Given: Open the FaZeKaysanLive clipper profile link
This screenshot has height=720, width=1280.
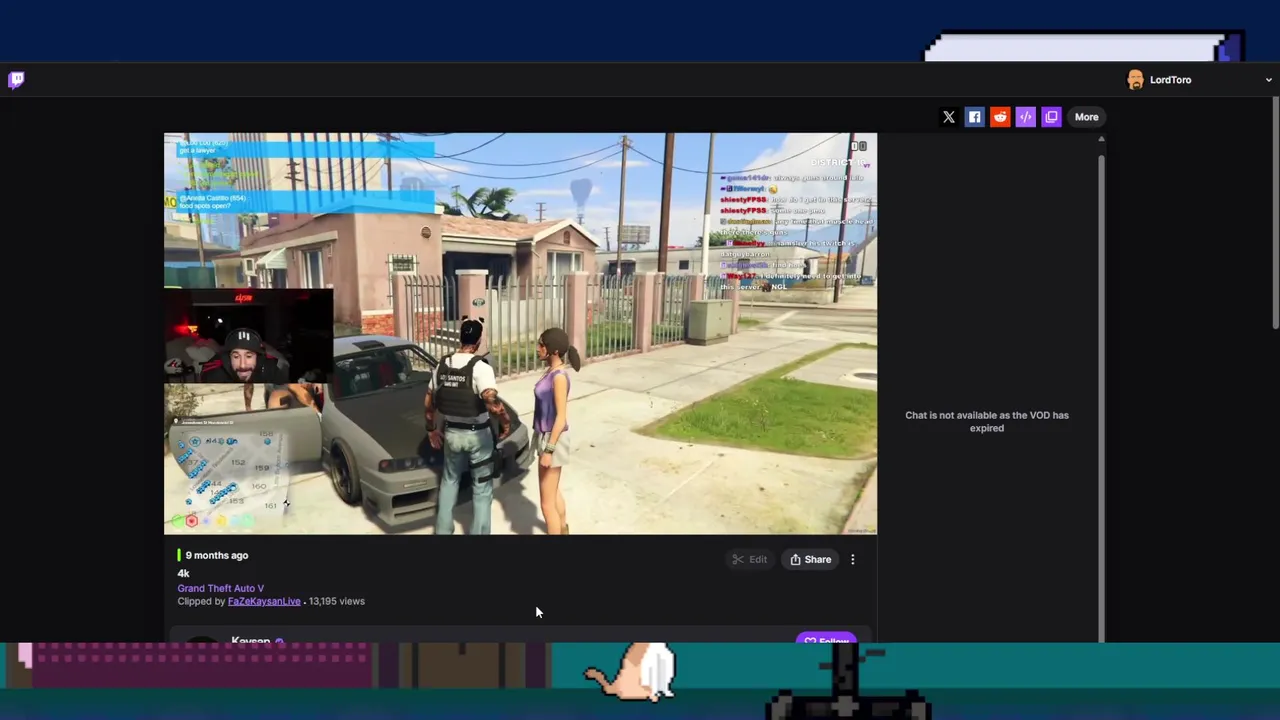Looking at the screenshot, I should coord(264,601).
